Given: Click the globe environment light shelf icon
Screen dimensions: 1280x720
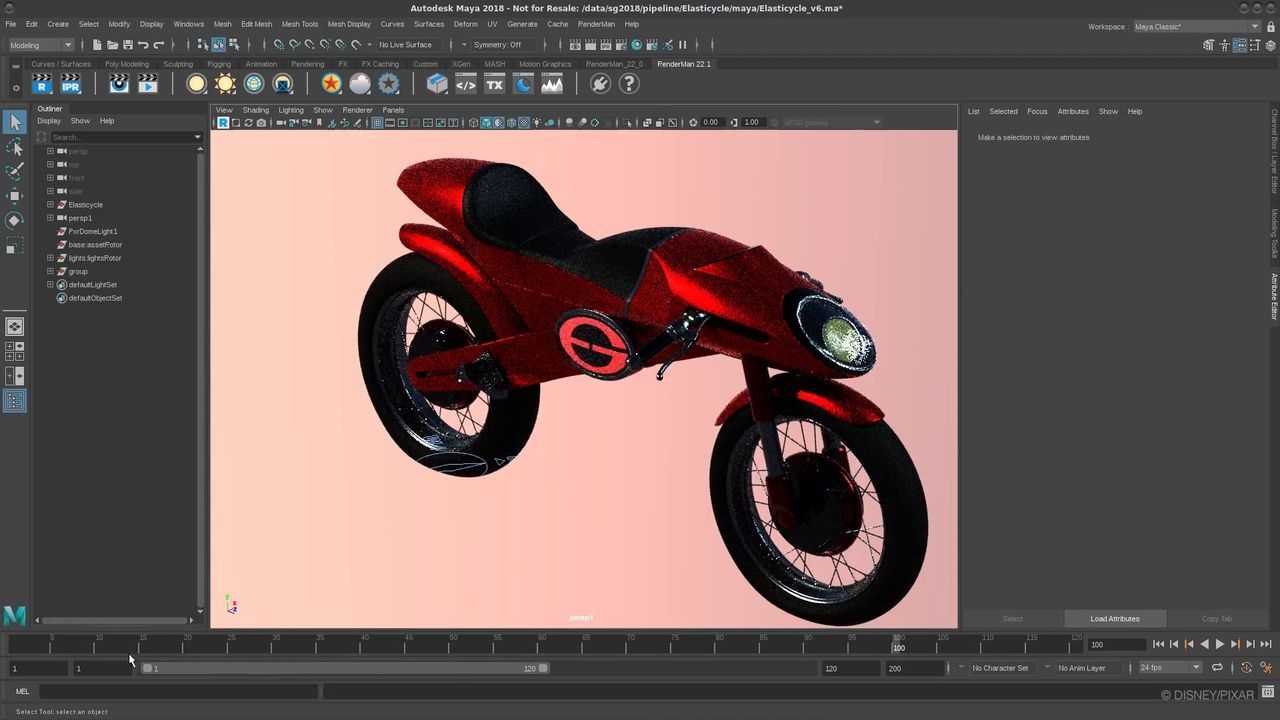Looking at the screenshot, I should point(254,84).
